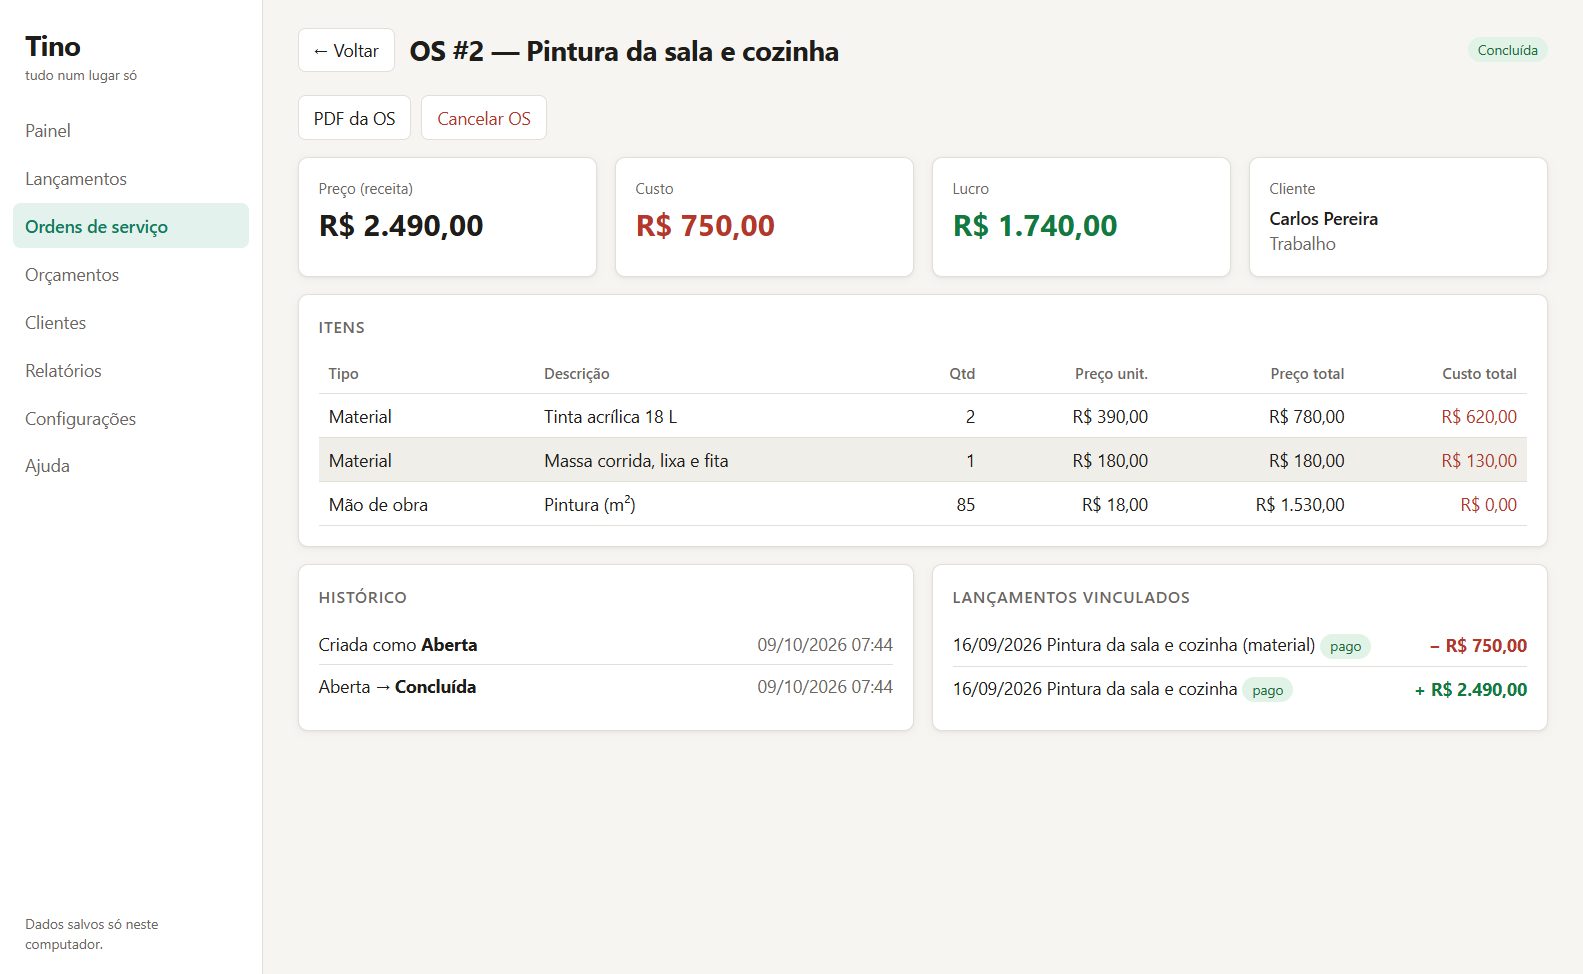Navigate to Lançamentos
The width and height of the screenshot is (1583, 974).
[x=131, y=179]
